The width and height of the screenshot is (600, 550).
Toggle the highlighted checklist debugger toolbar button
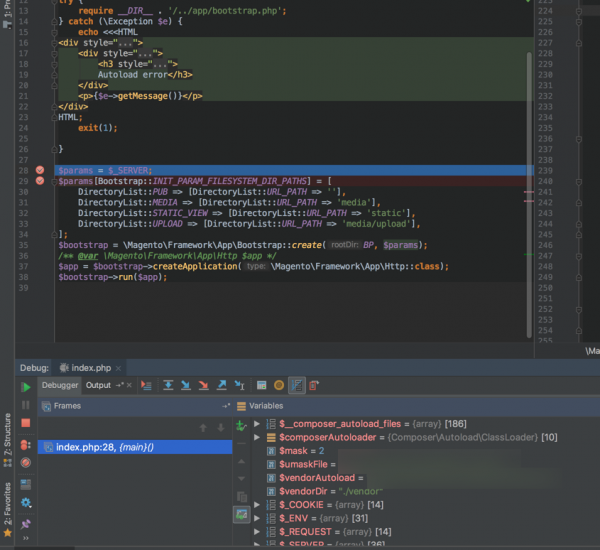[297, 385]
